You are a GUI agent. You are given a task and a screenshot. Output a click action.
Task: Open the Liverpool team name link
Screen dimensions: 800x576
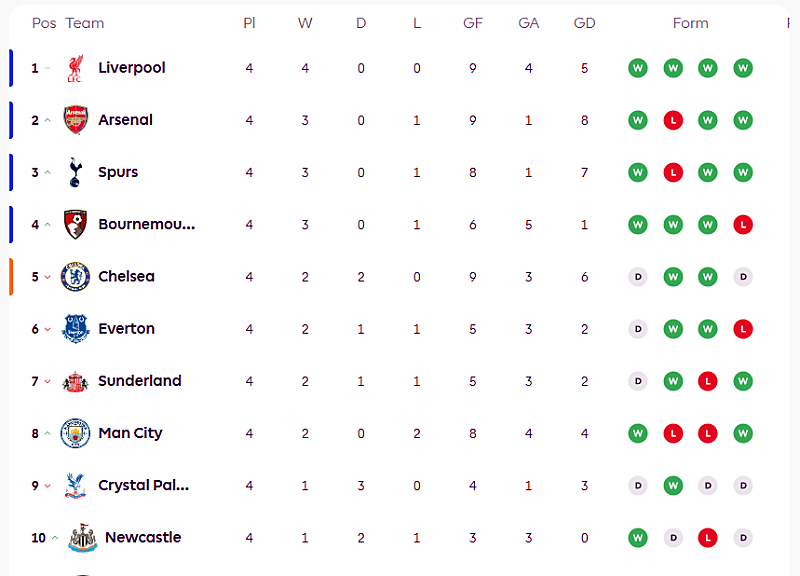point(132,68)
